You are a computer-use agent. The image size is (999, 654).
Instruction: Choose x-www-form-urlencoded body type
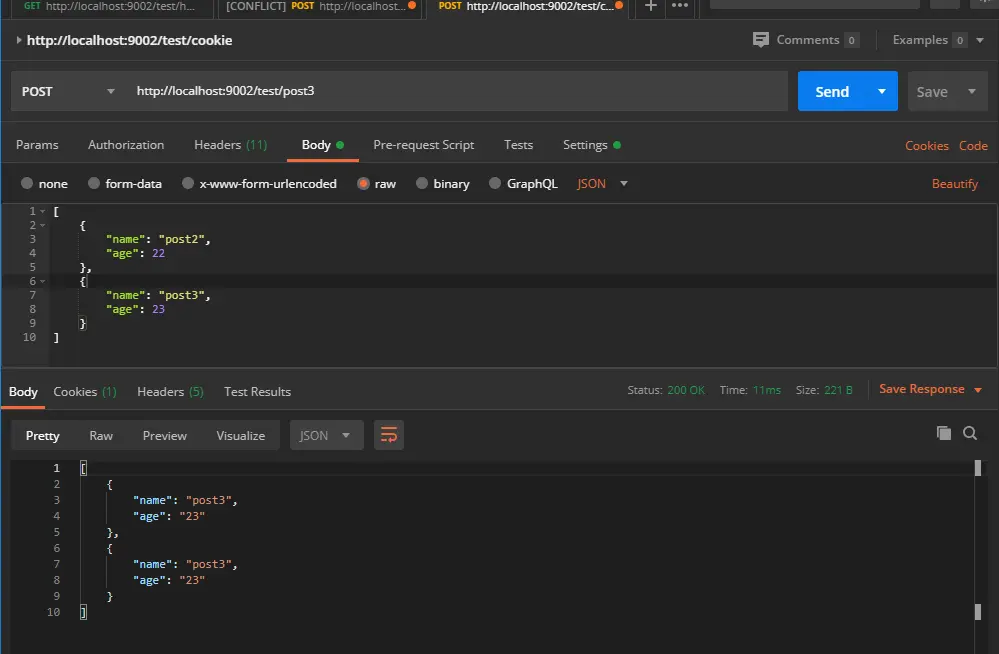(259, 184)
